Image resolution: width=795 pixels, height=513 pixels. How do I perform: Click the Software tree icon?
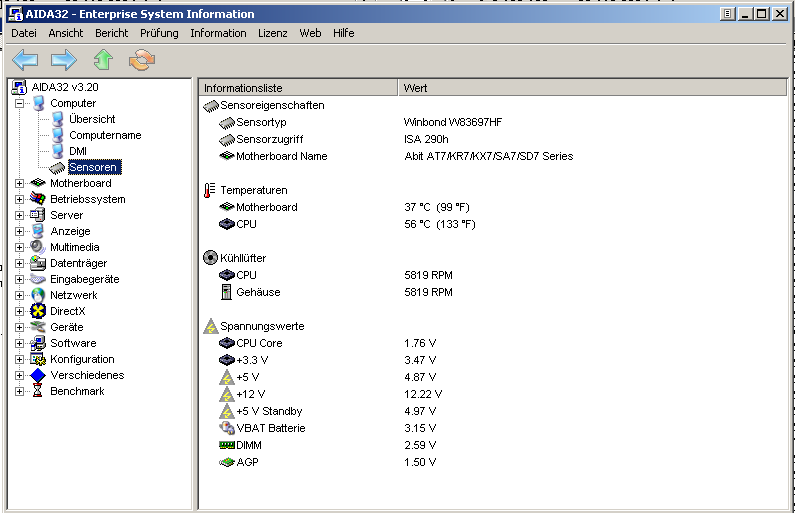pyautogui.click(x=38, y=343)
